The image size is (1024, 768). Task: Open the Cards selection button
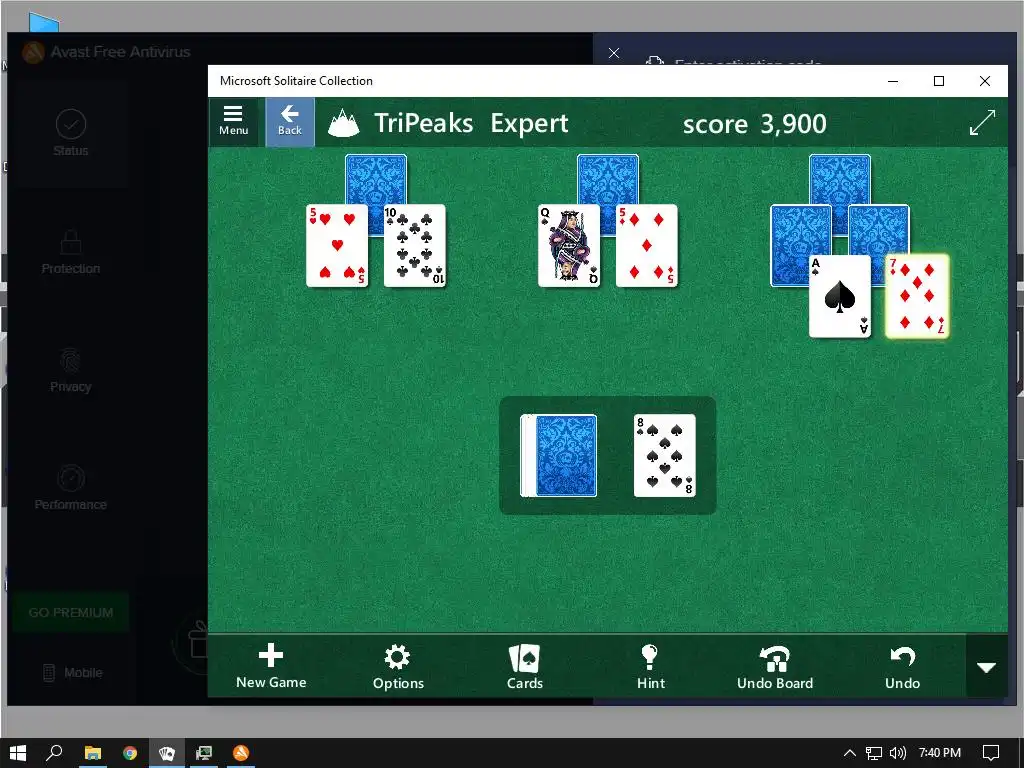coord(524,667)
